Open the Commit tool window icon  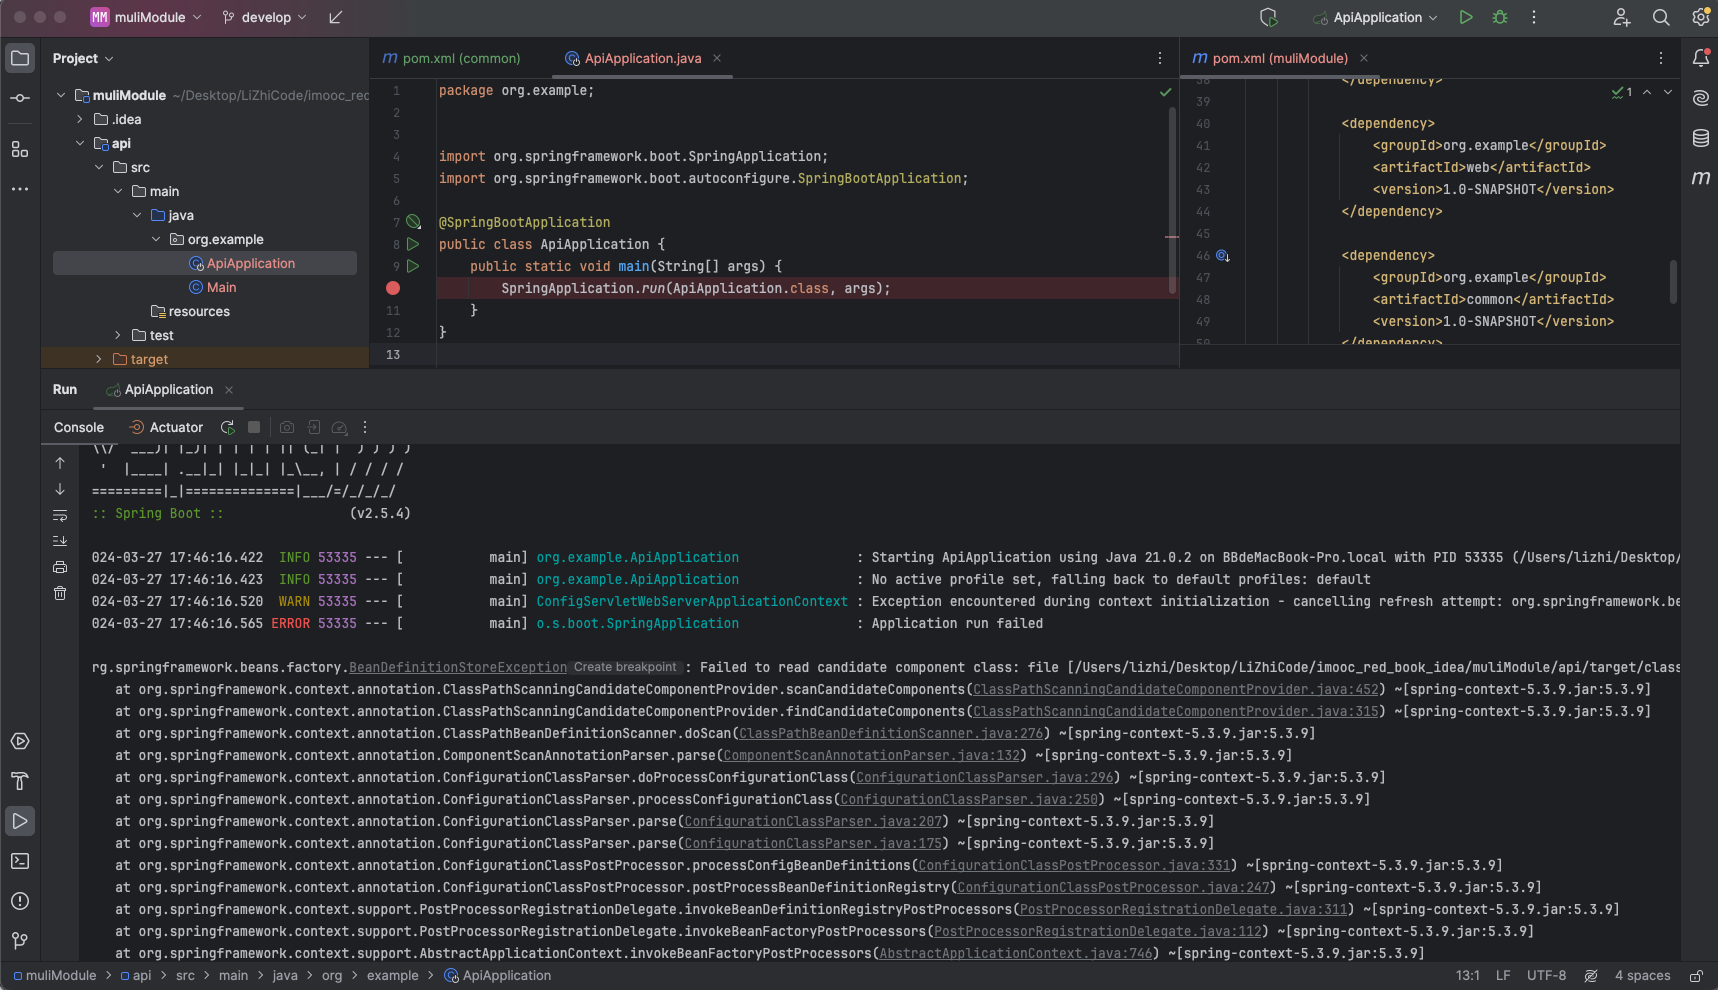tap(20, 98)
